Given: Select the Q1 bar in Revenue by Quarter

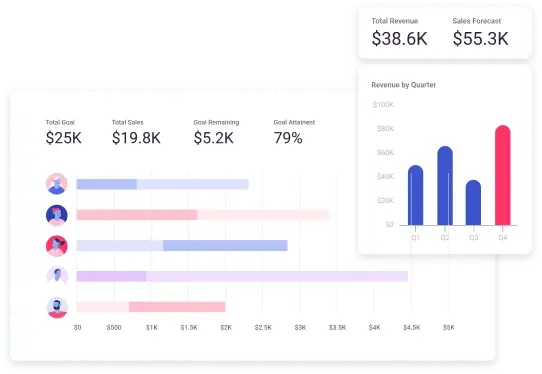Looking at the screenshot, I should [x=415, y=195].
